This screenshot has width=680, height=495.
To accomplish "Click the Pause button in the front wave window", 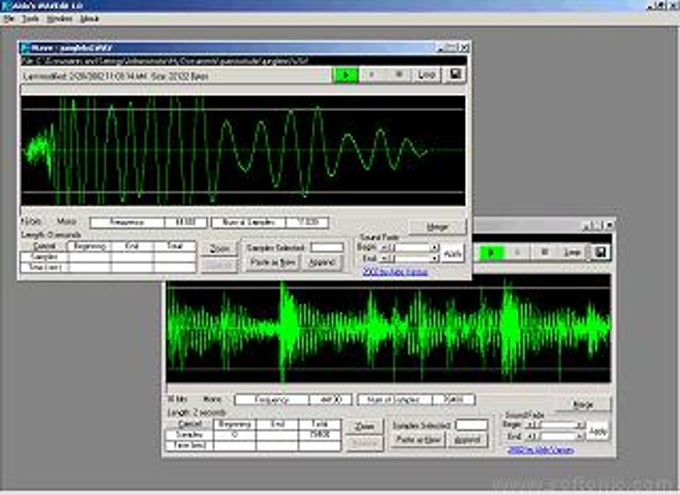I will (372, 74).
